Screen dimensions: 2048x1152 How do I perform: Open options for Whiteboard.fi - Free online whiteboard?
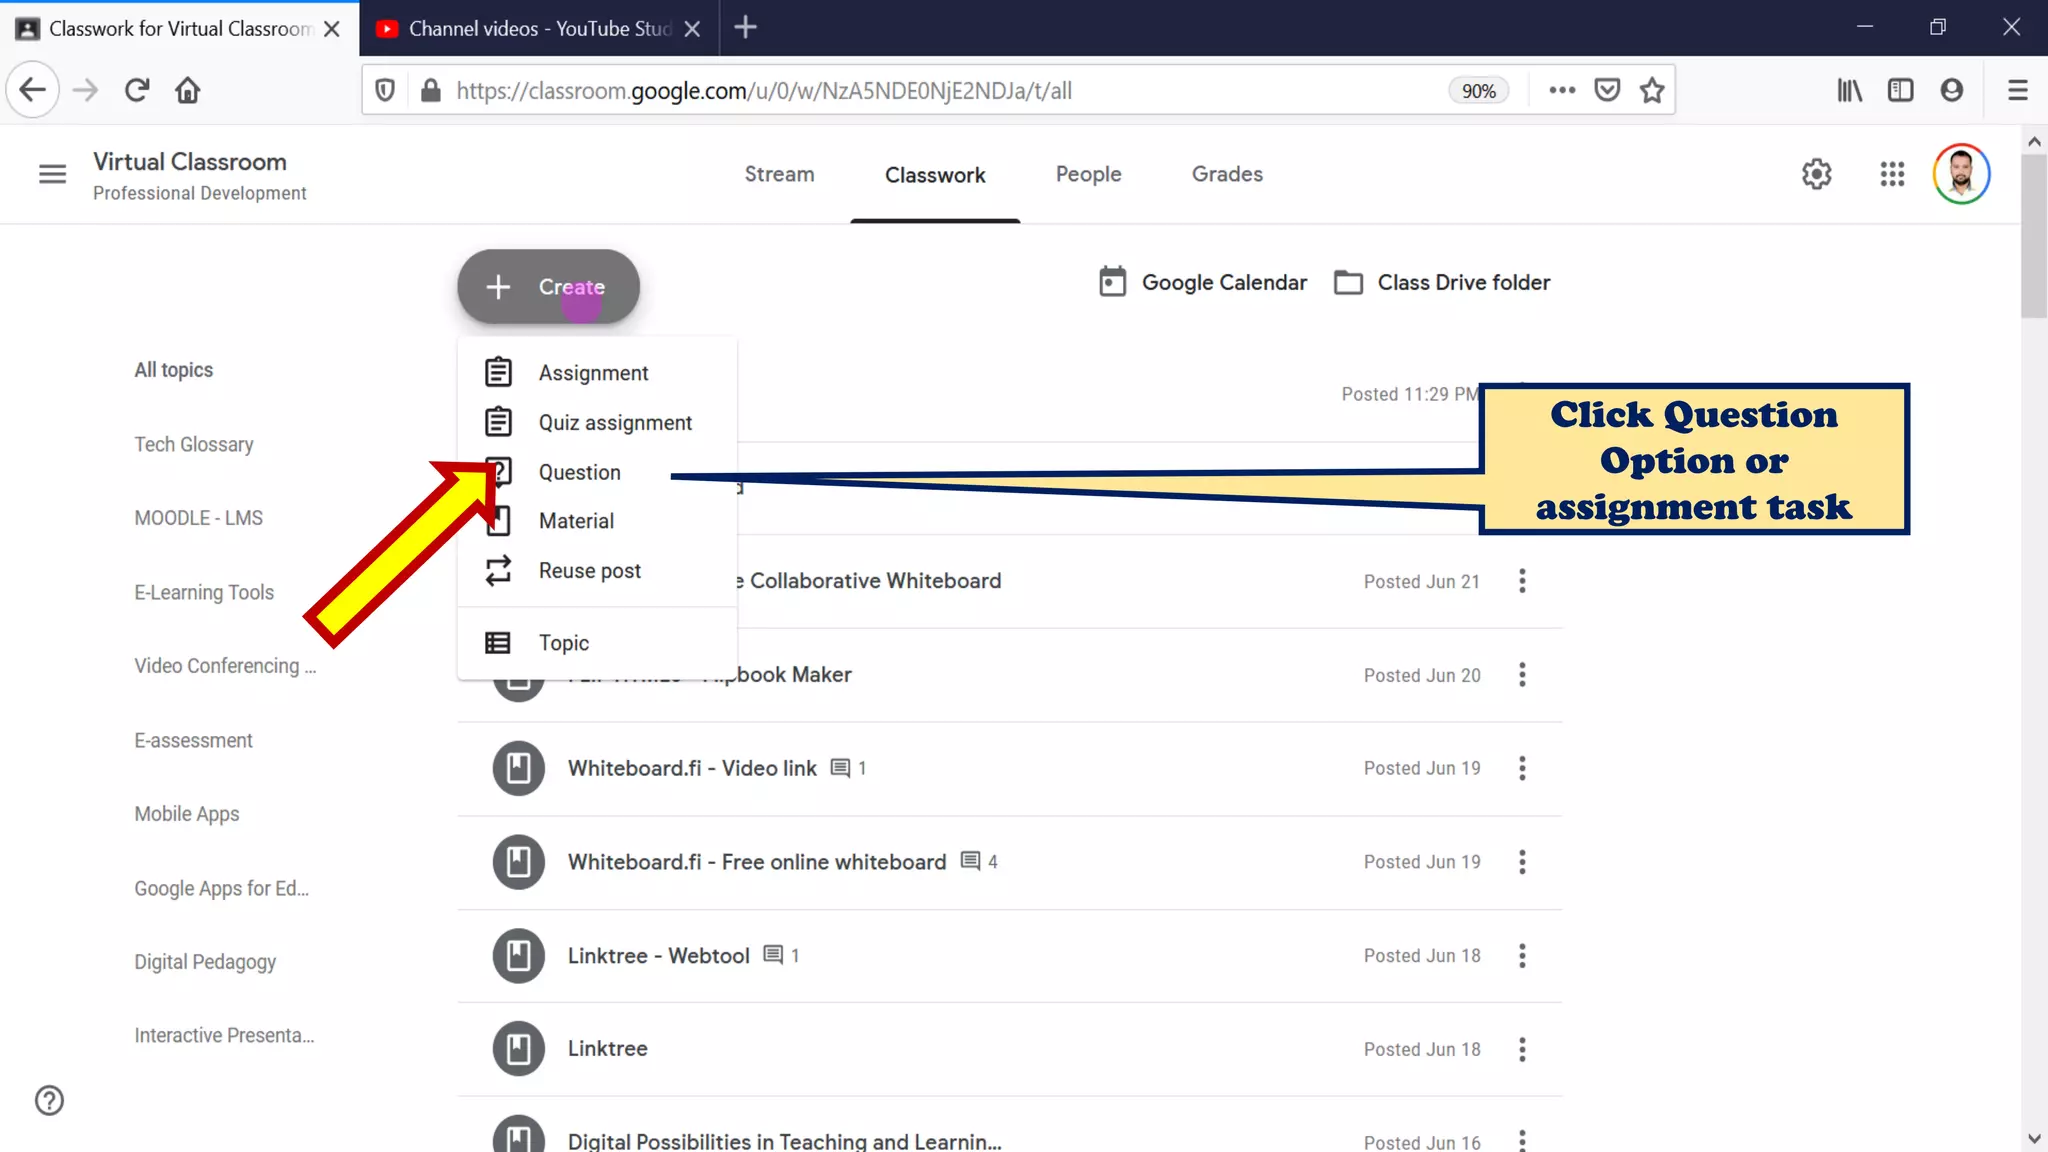[x=1522, y=862]
